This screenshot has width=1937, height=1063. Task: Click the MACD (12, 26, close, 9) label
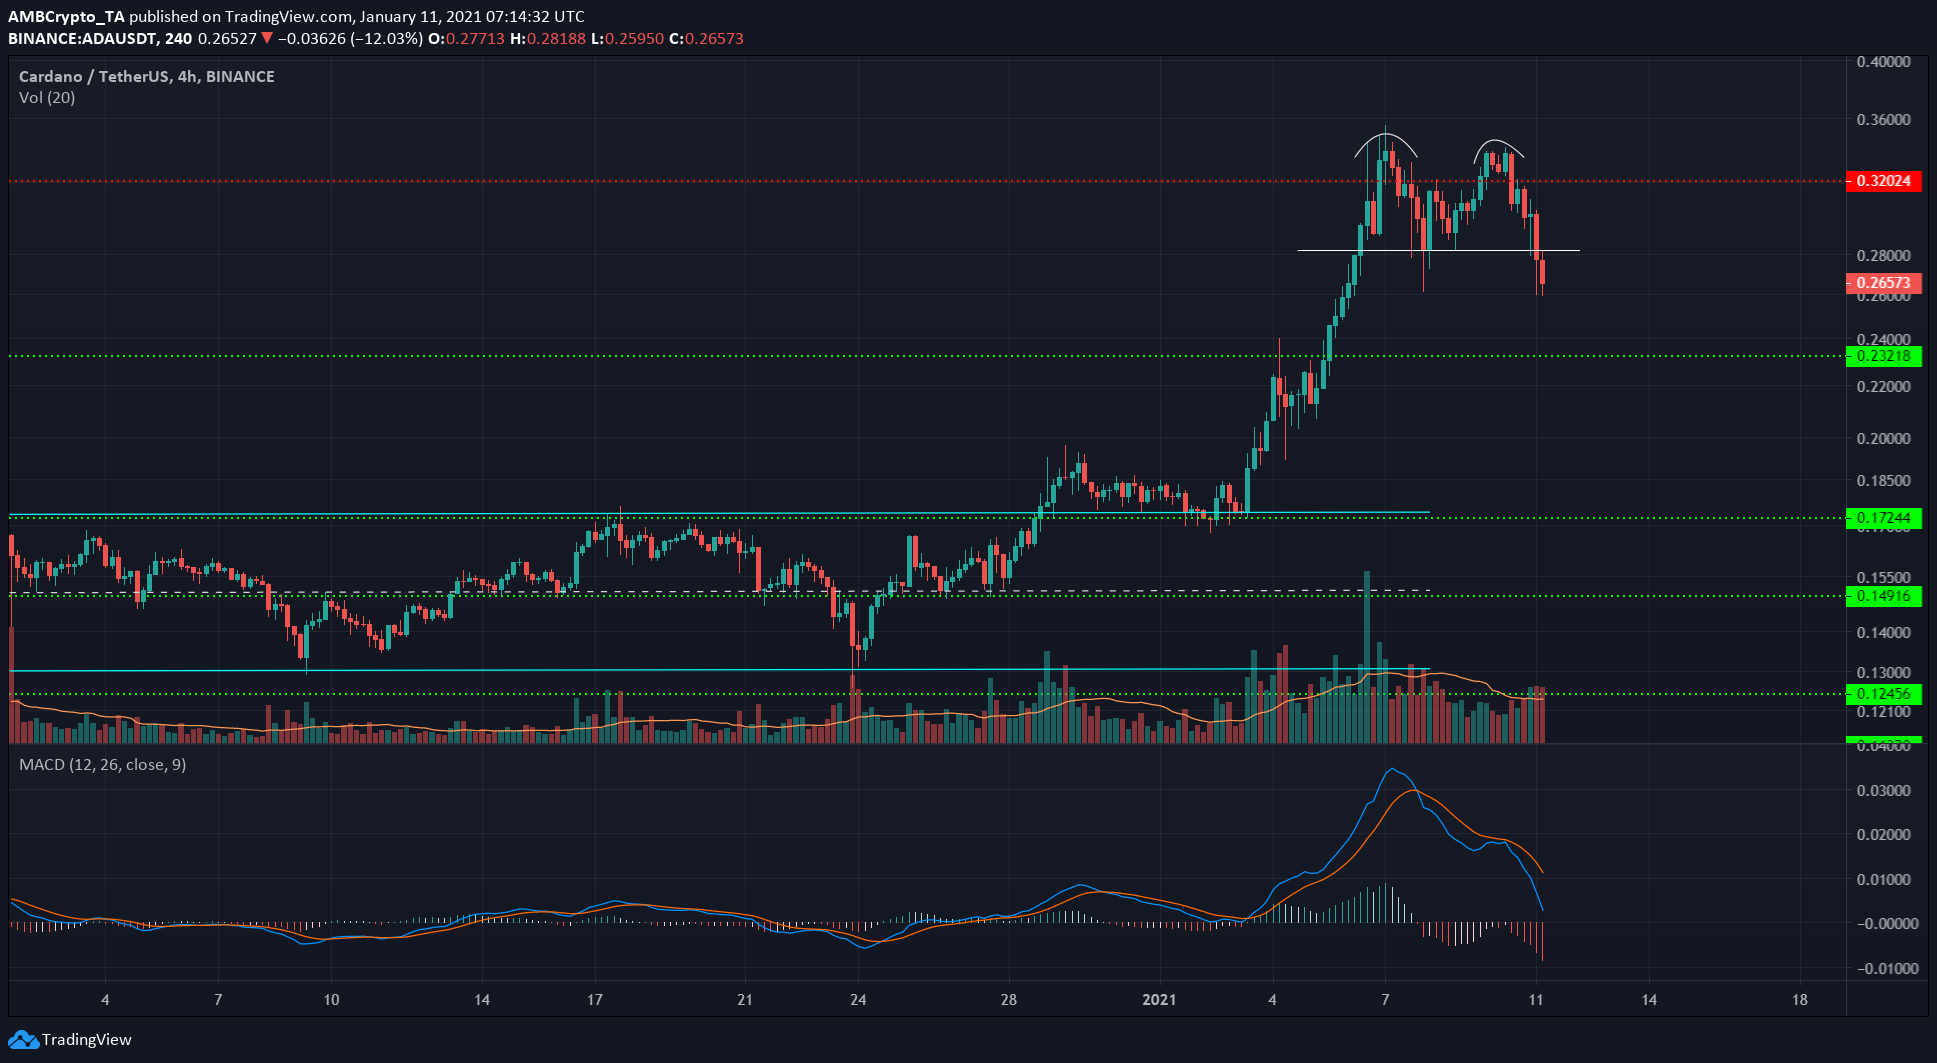[103, 764]
